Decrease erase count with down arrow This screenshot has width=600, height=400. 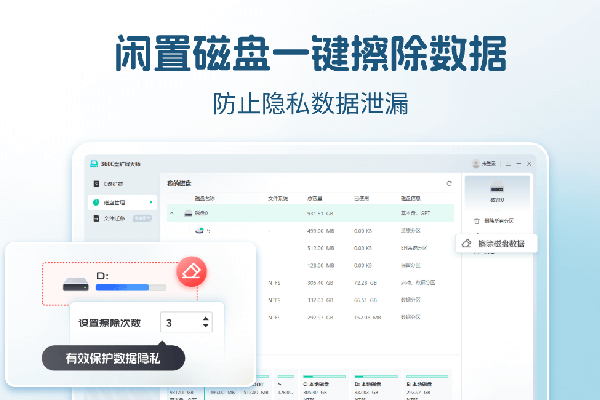pyautogui.click(x=206, y=326)
